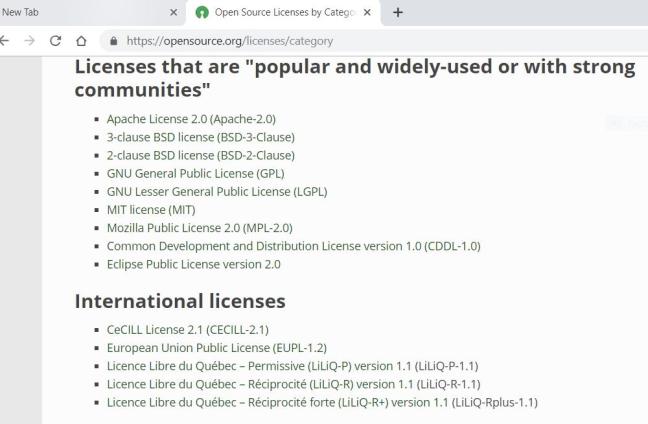The height and width of the screenshot is (424, 648).
Task: Close the Open Source Licenses tab
Action: click(367, 12)
